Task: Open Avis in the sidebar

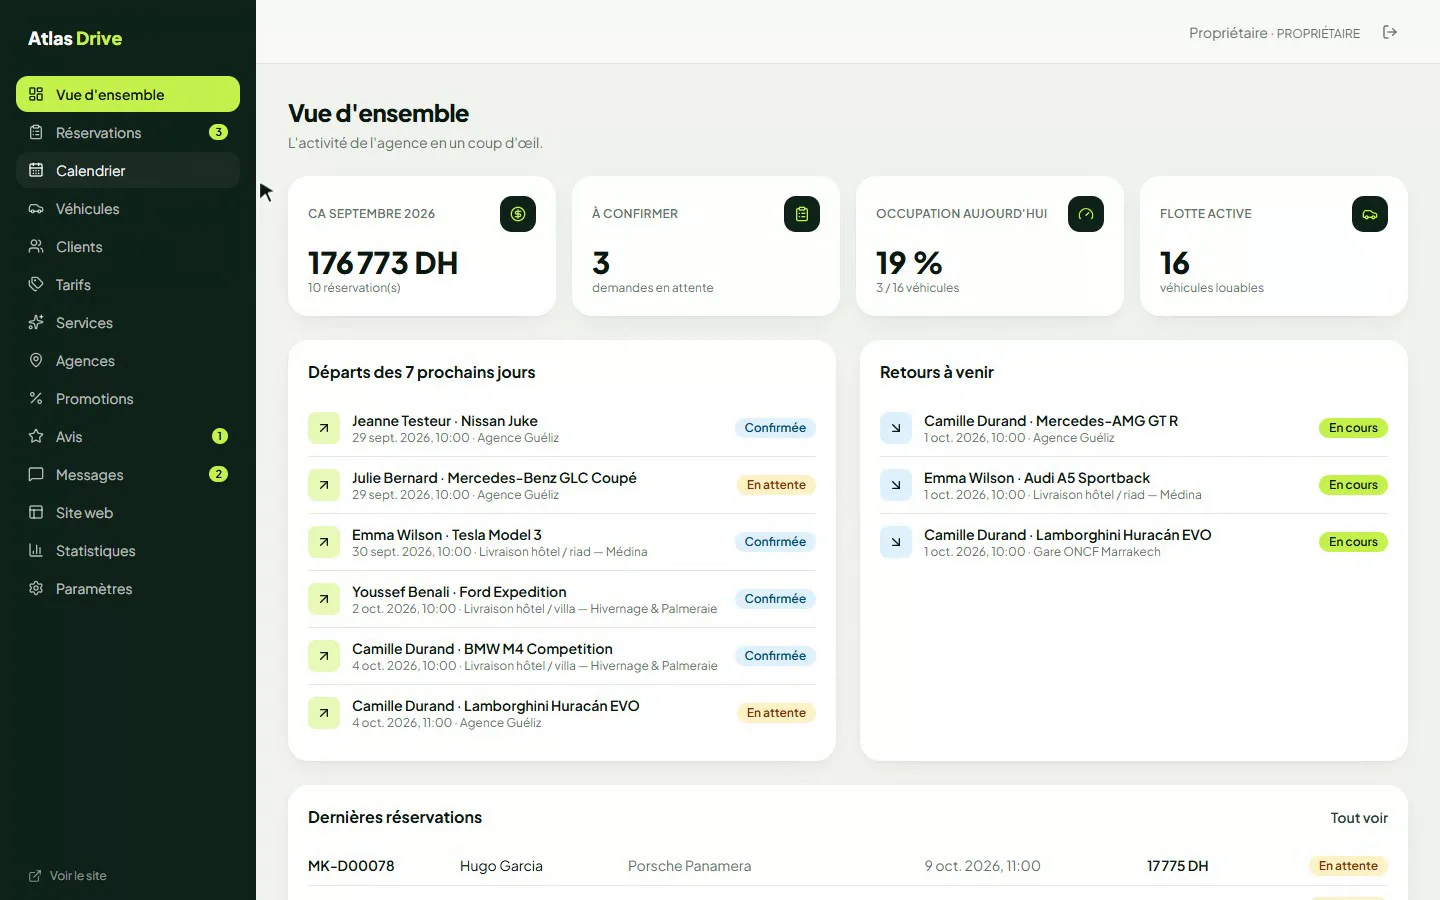Action: click(x=128, y=436)
